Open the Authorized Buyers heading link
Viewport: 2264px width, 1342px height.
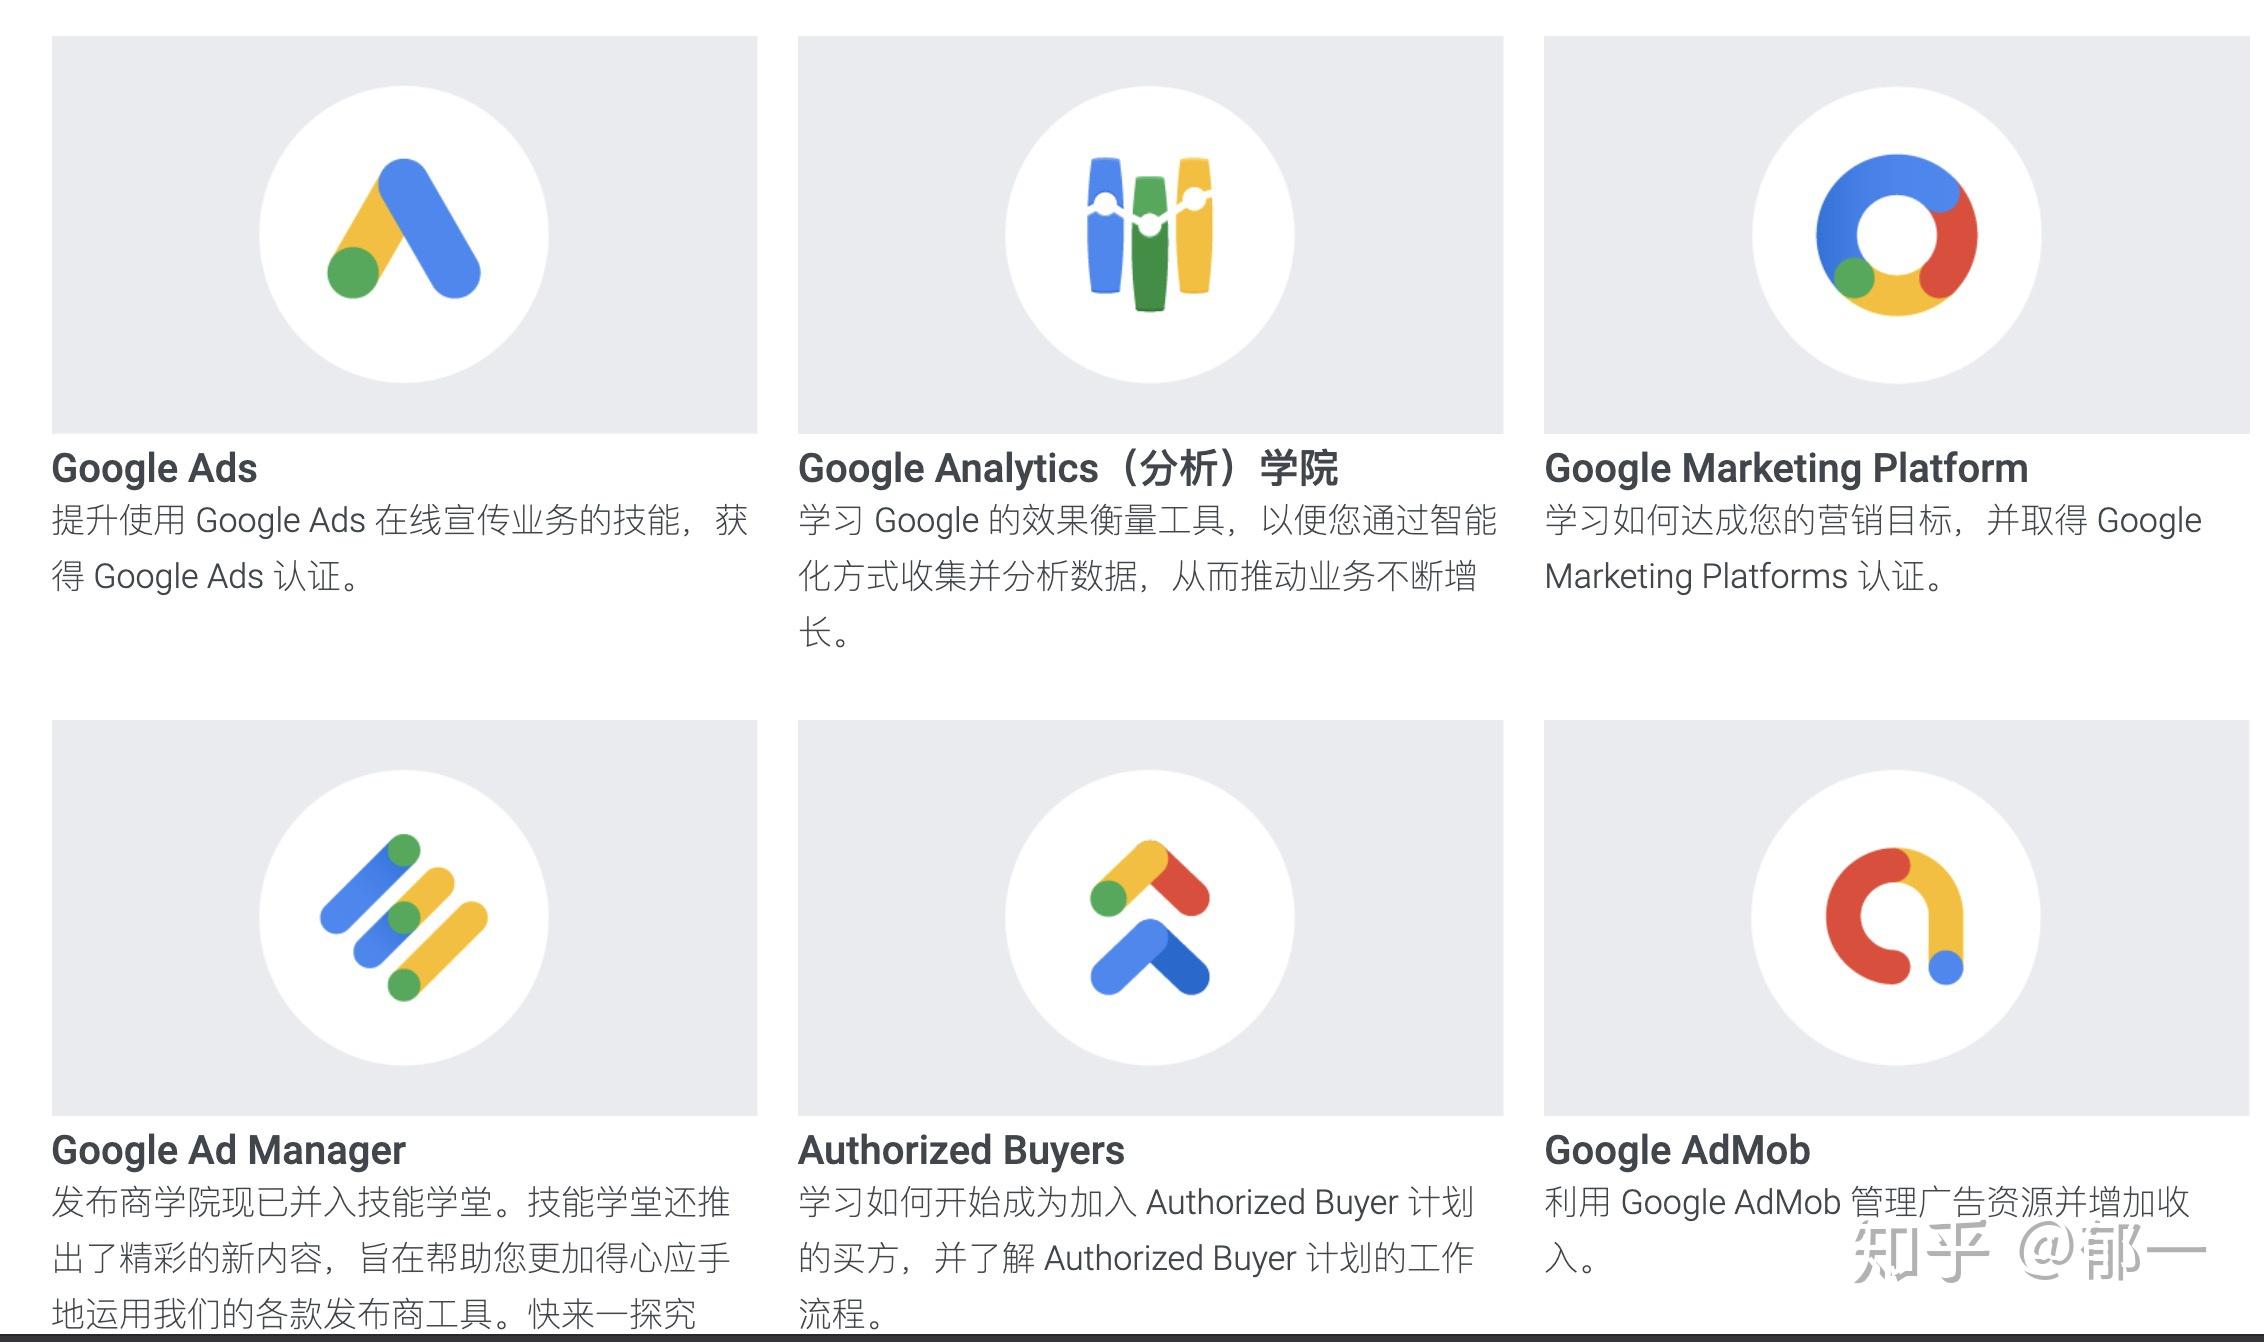(961, 1150)
